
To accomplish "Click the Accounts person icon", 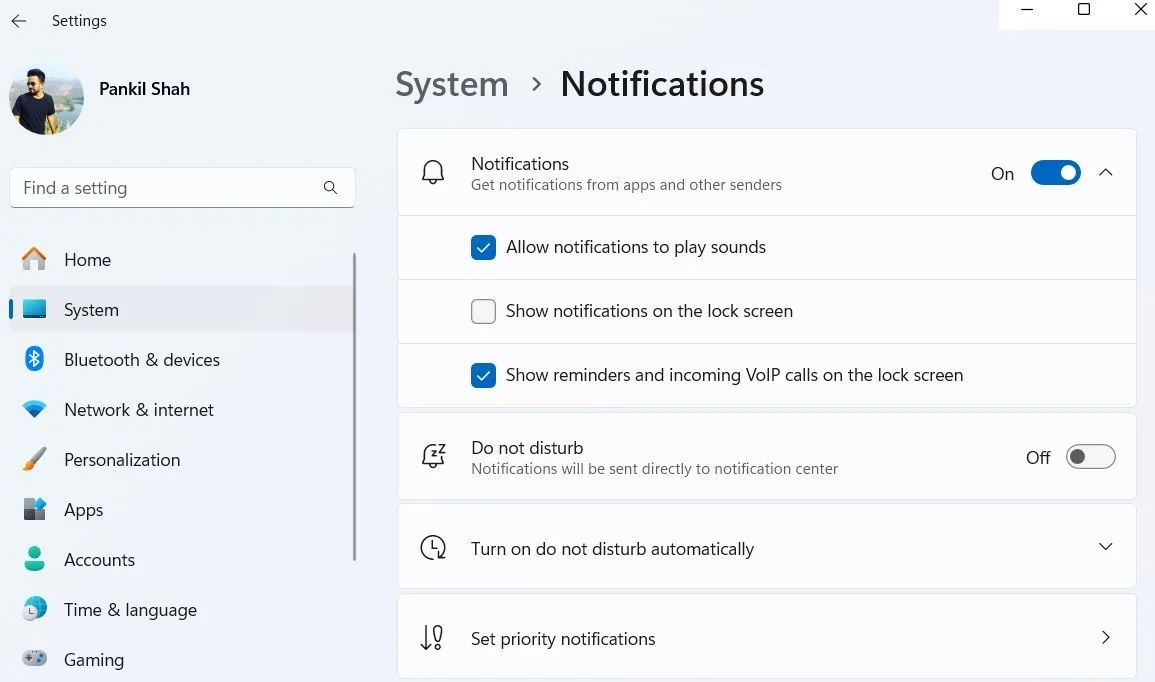I will tap(34, 560).
